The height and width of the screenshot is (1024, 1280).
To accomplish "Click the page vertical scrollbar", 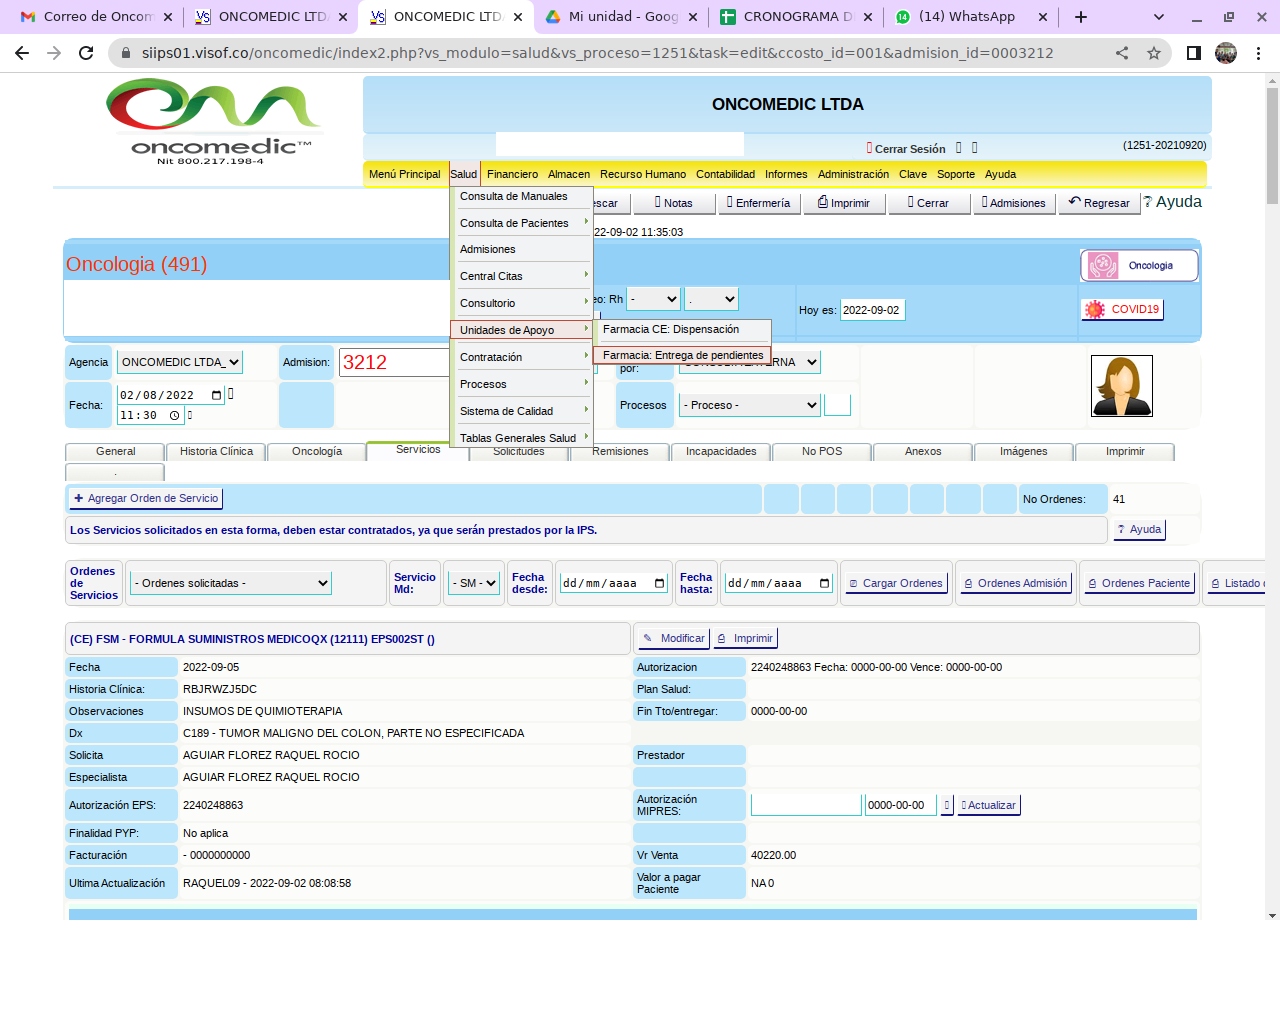I will tap(1272, 500).
